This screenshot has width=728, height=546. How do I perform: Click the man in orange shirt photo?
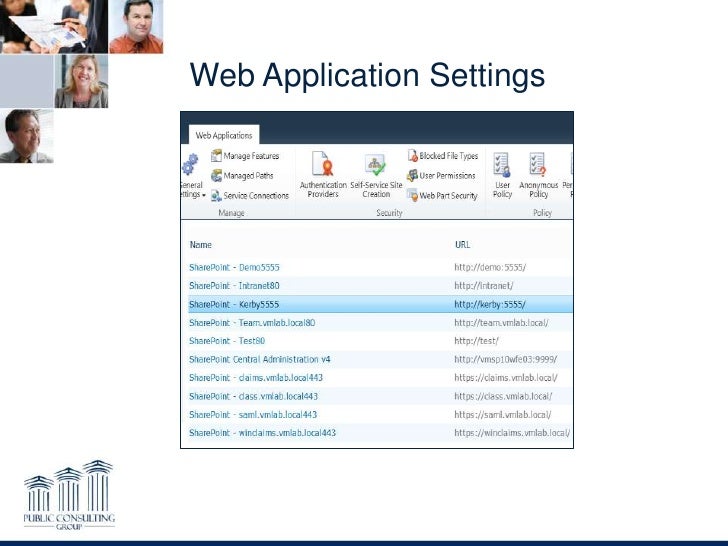[136, 26]
